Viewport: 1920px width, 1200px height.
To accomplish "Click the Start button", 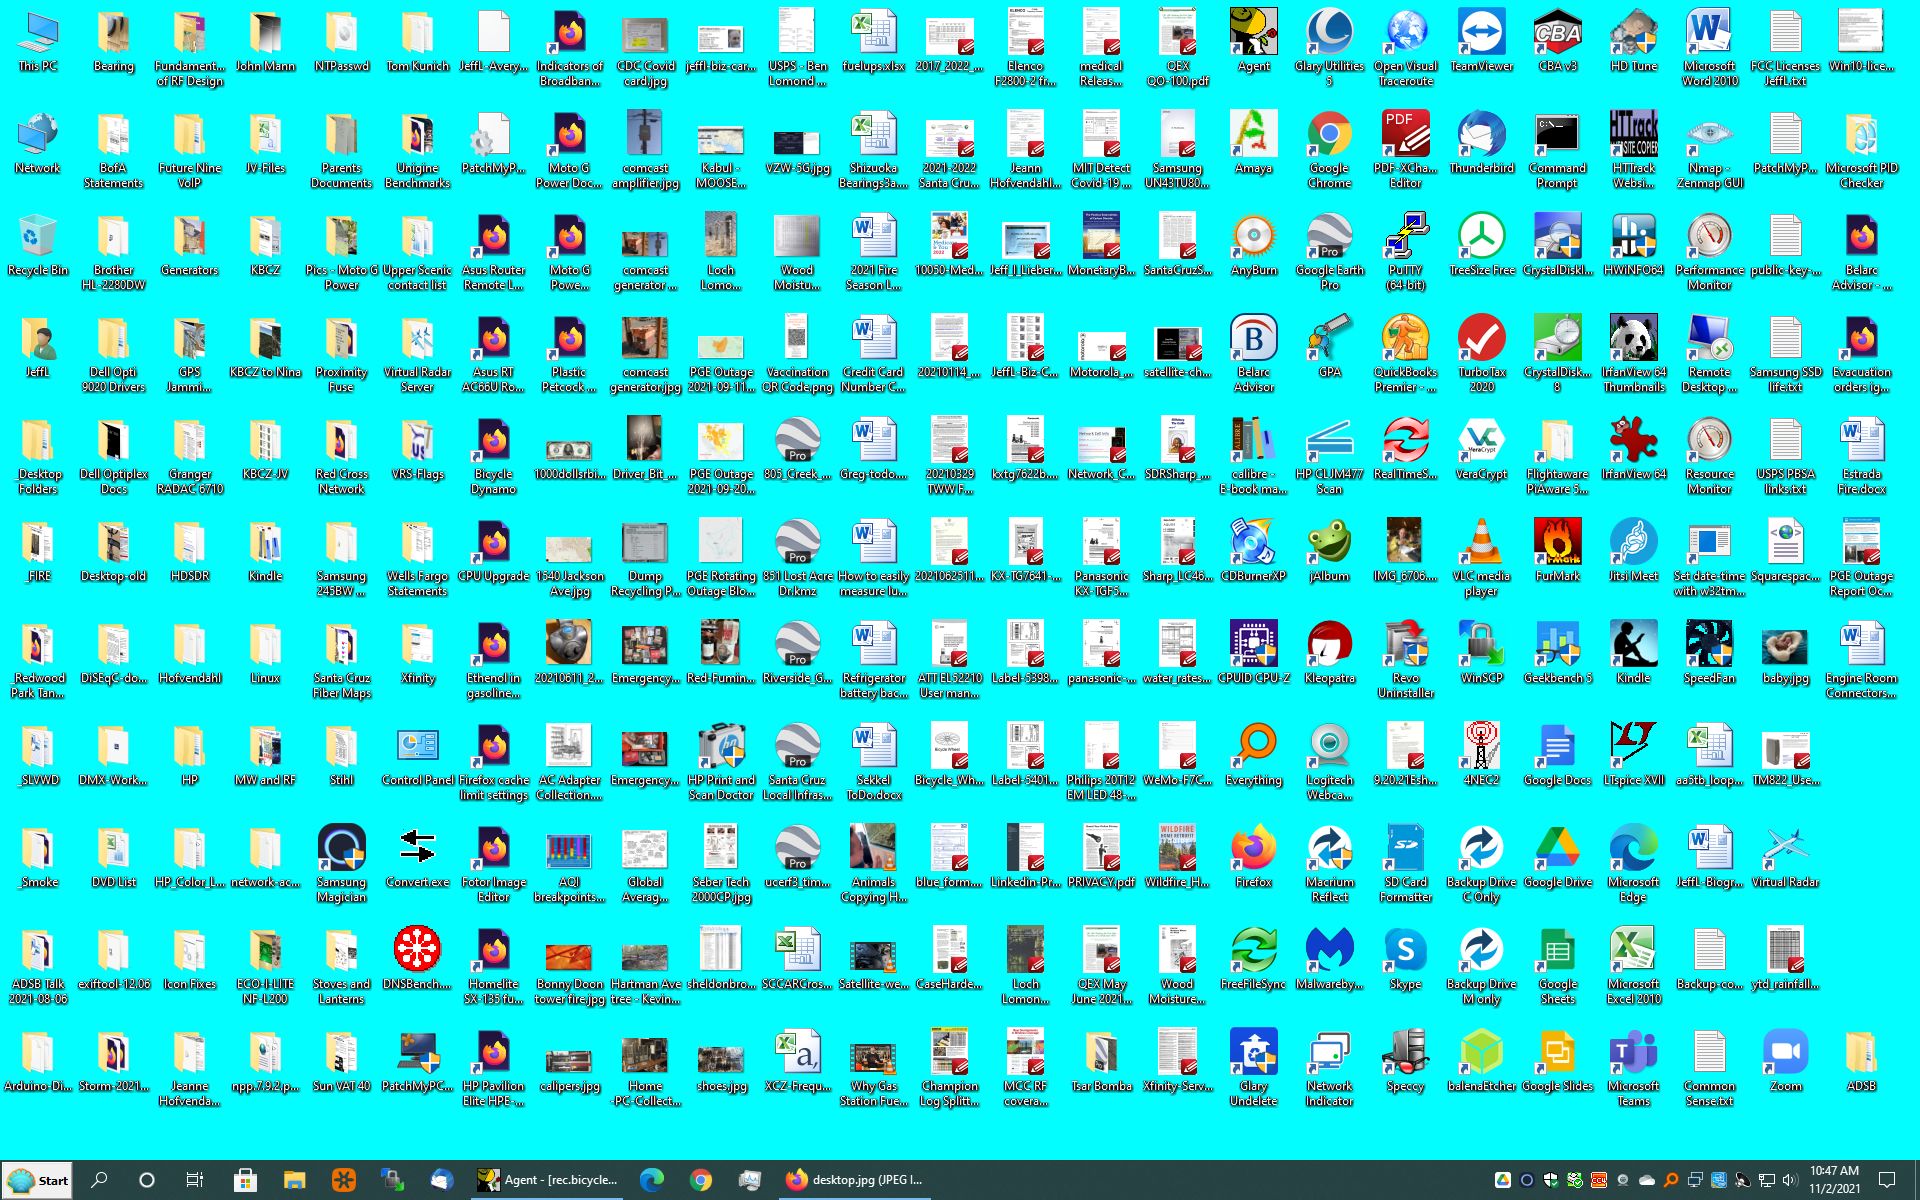I will click(x=38, y=1180).
